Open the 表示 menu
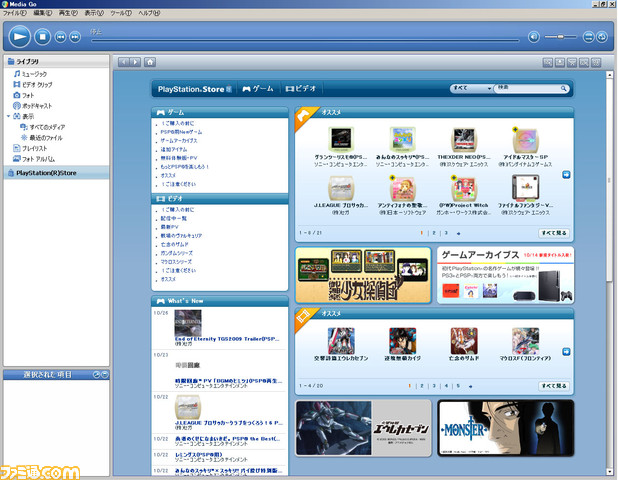This screenshot has height=480, width=618. coord(94,13)
